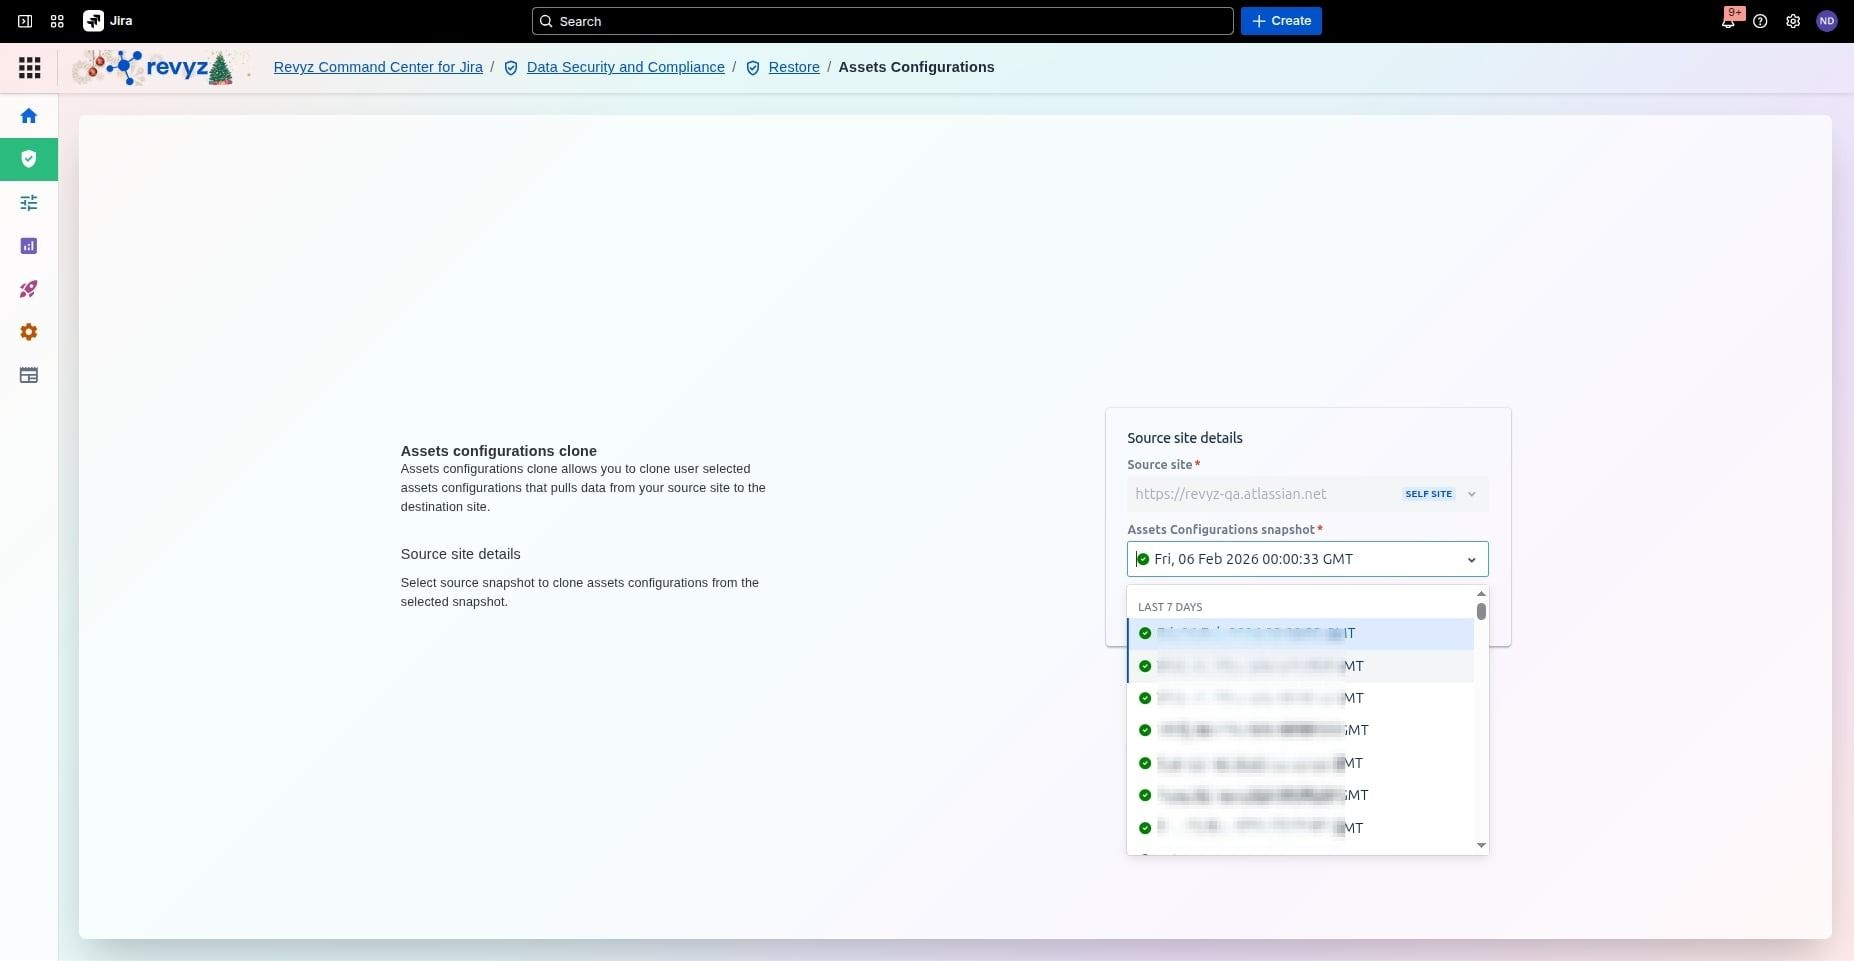Go to Data Security and Compliance breadcrumb
1854x961 pixels.
coord(625,67)
